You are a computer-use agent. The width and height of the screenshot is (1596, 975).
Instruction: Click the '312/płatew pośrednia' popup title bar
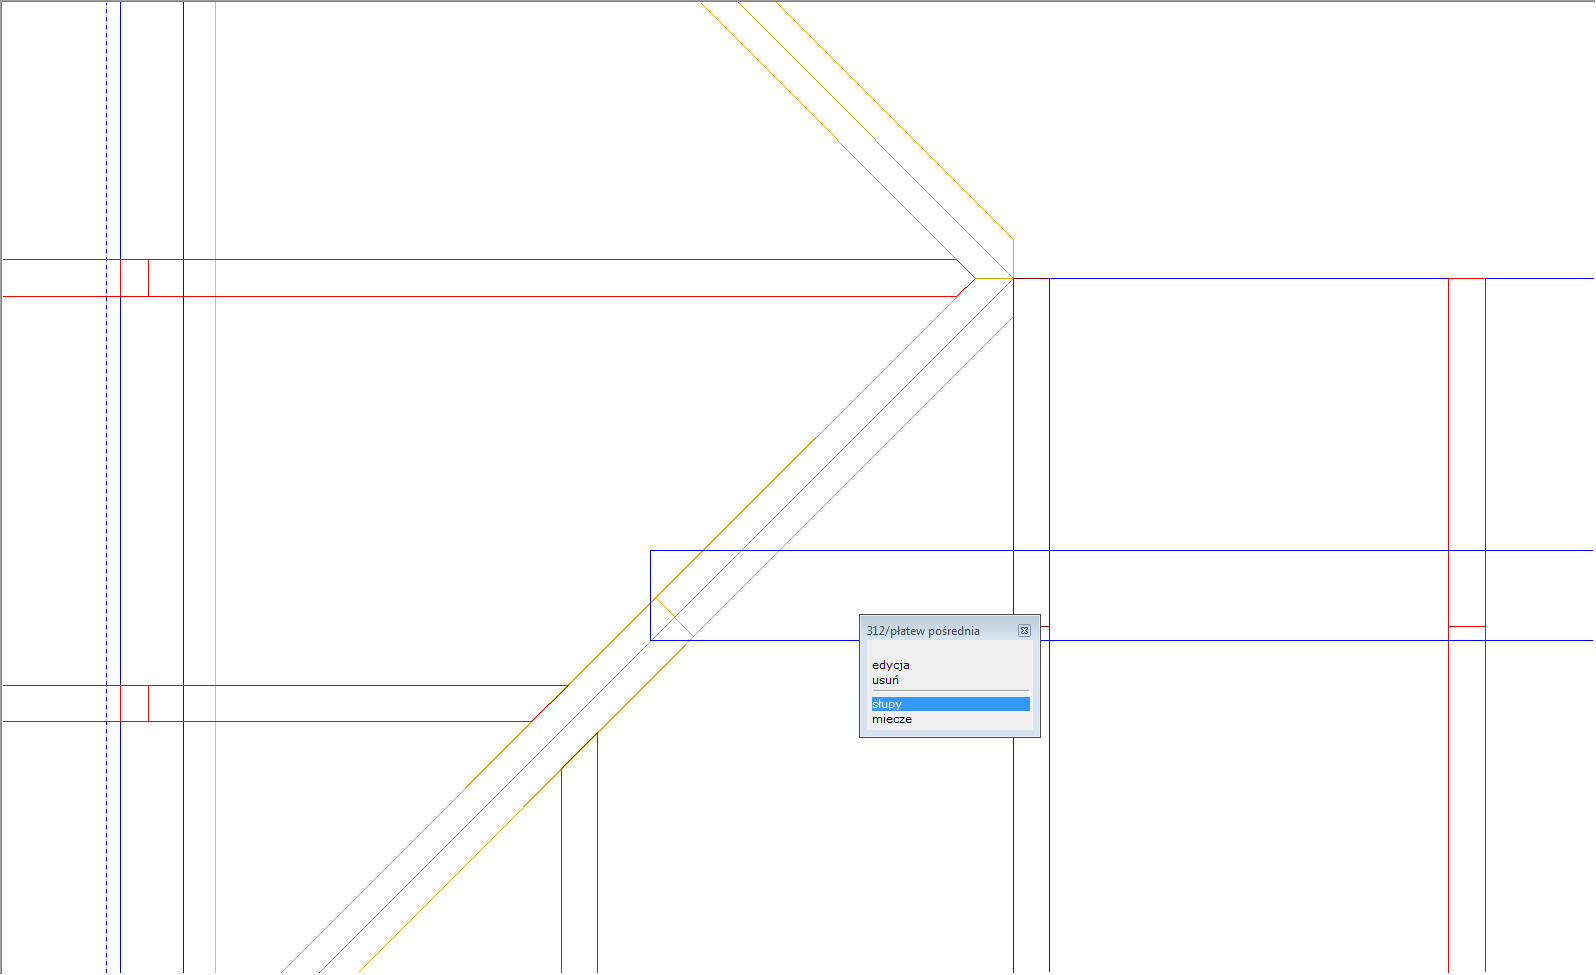(935, 631)
